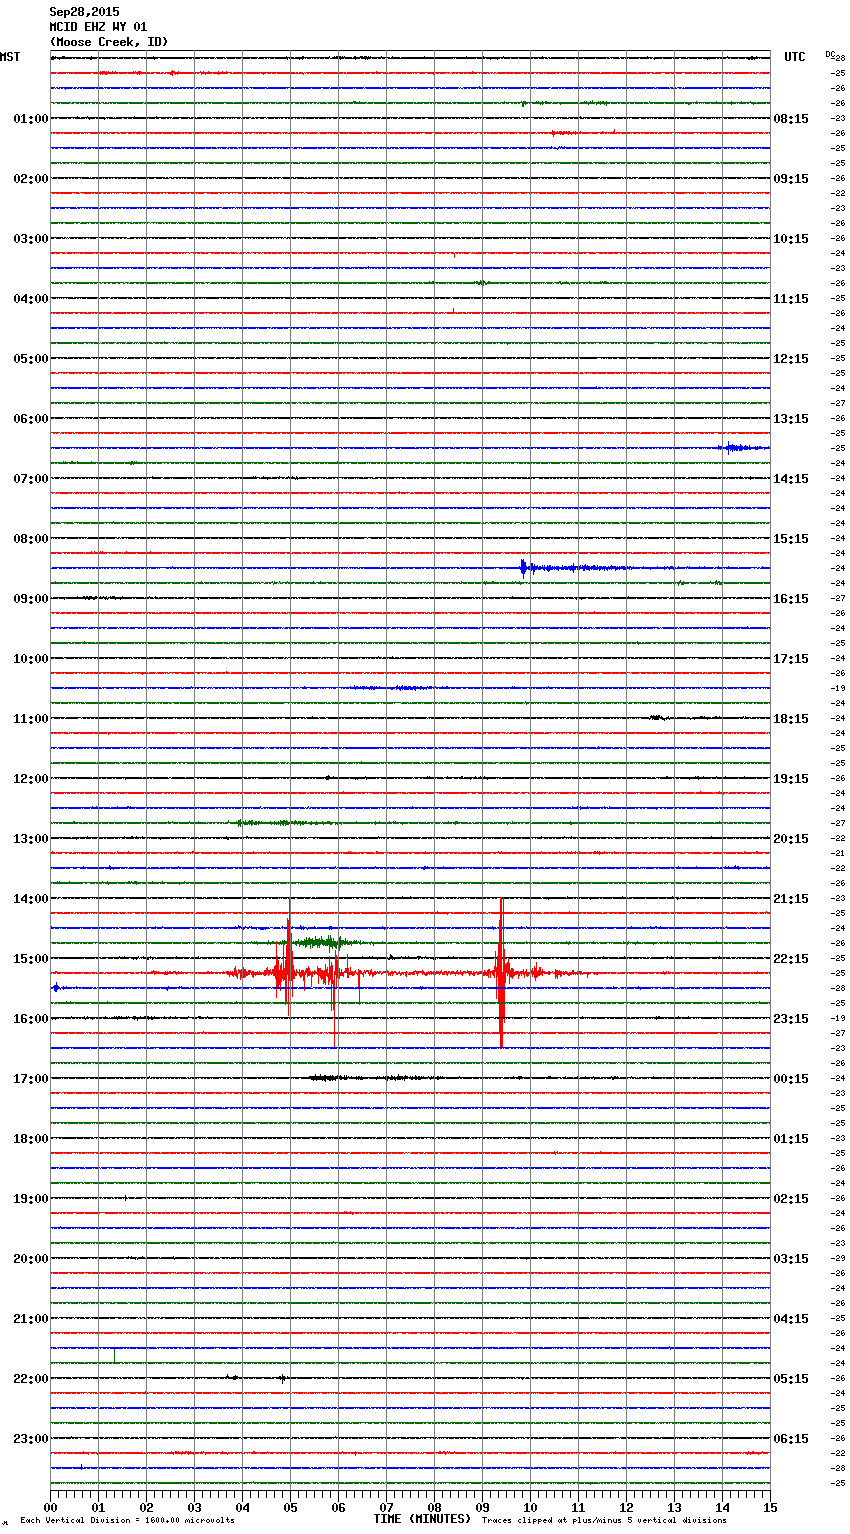Screen dimensions: 850x1534
Task: Select the 15:00 MST row label
Action: point(31,959)
